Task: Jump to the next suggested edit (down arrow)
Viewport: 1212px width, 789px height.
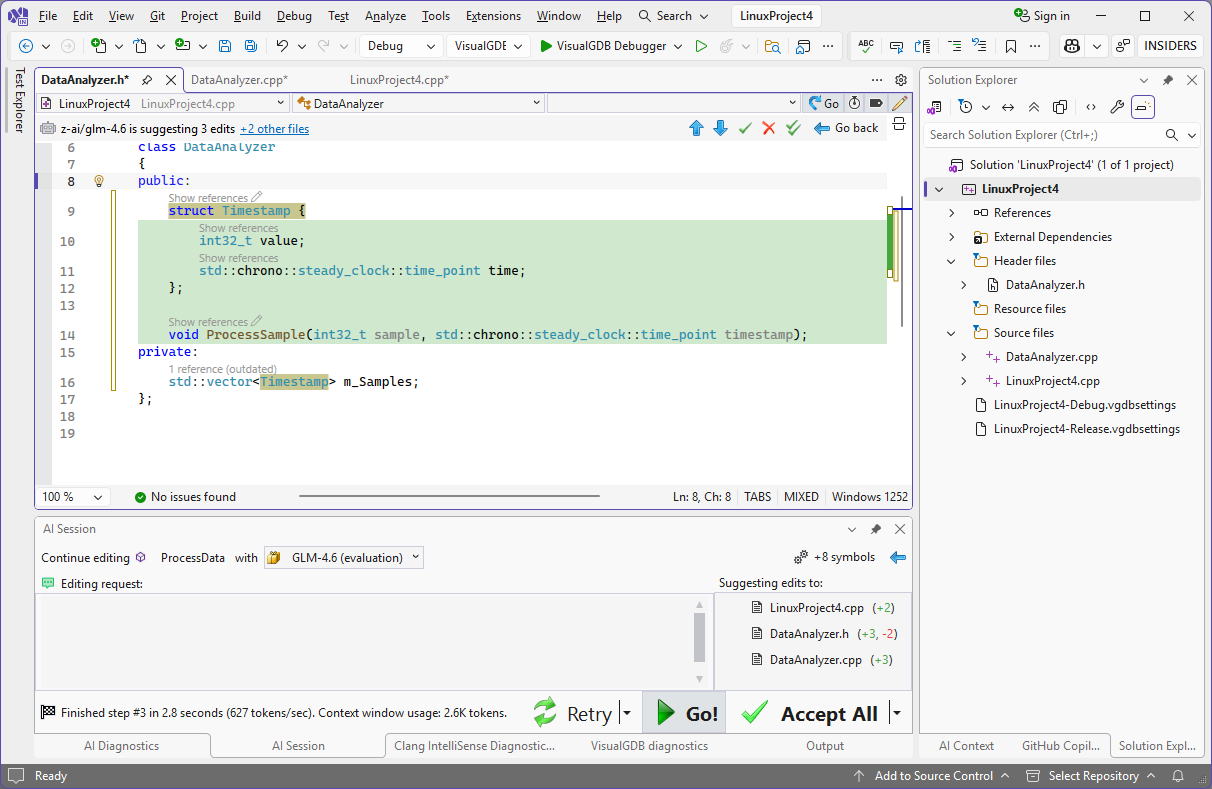Action: click(x=720, y=128)
